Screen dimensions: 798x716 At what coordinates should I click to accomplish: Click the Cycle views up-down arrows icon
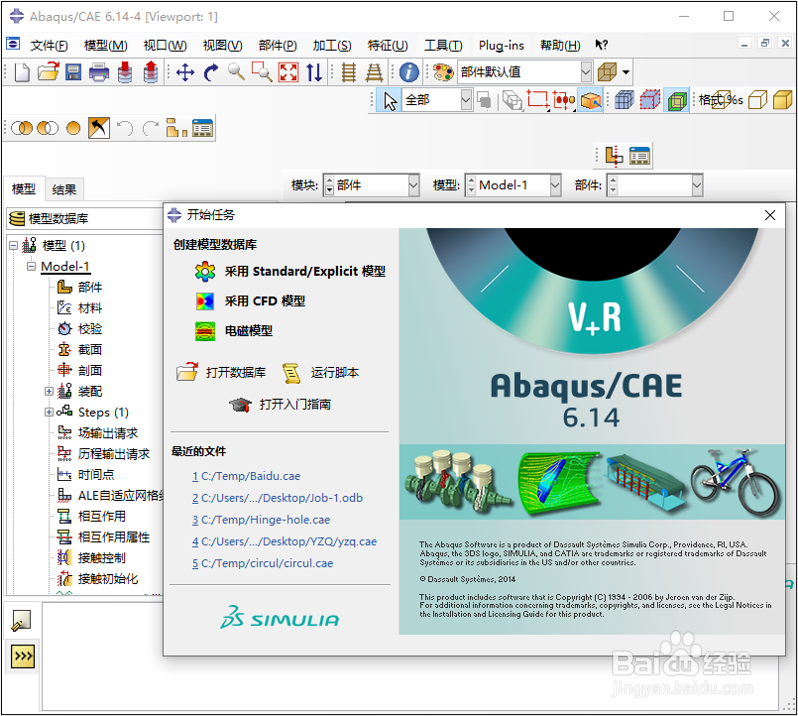[314, 72]
